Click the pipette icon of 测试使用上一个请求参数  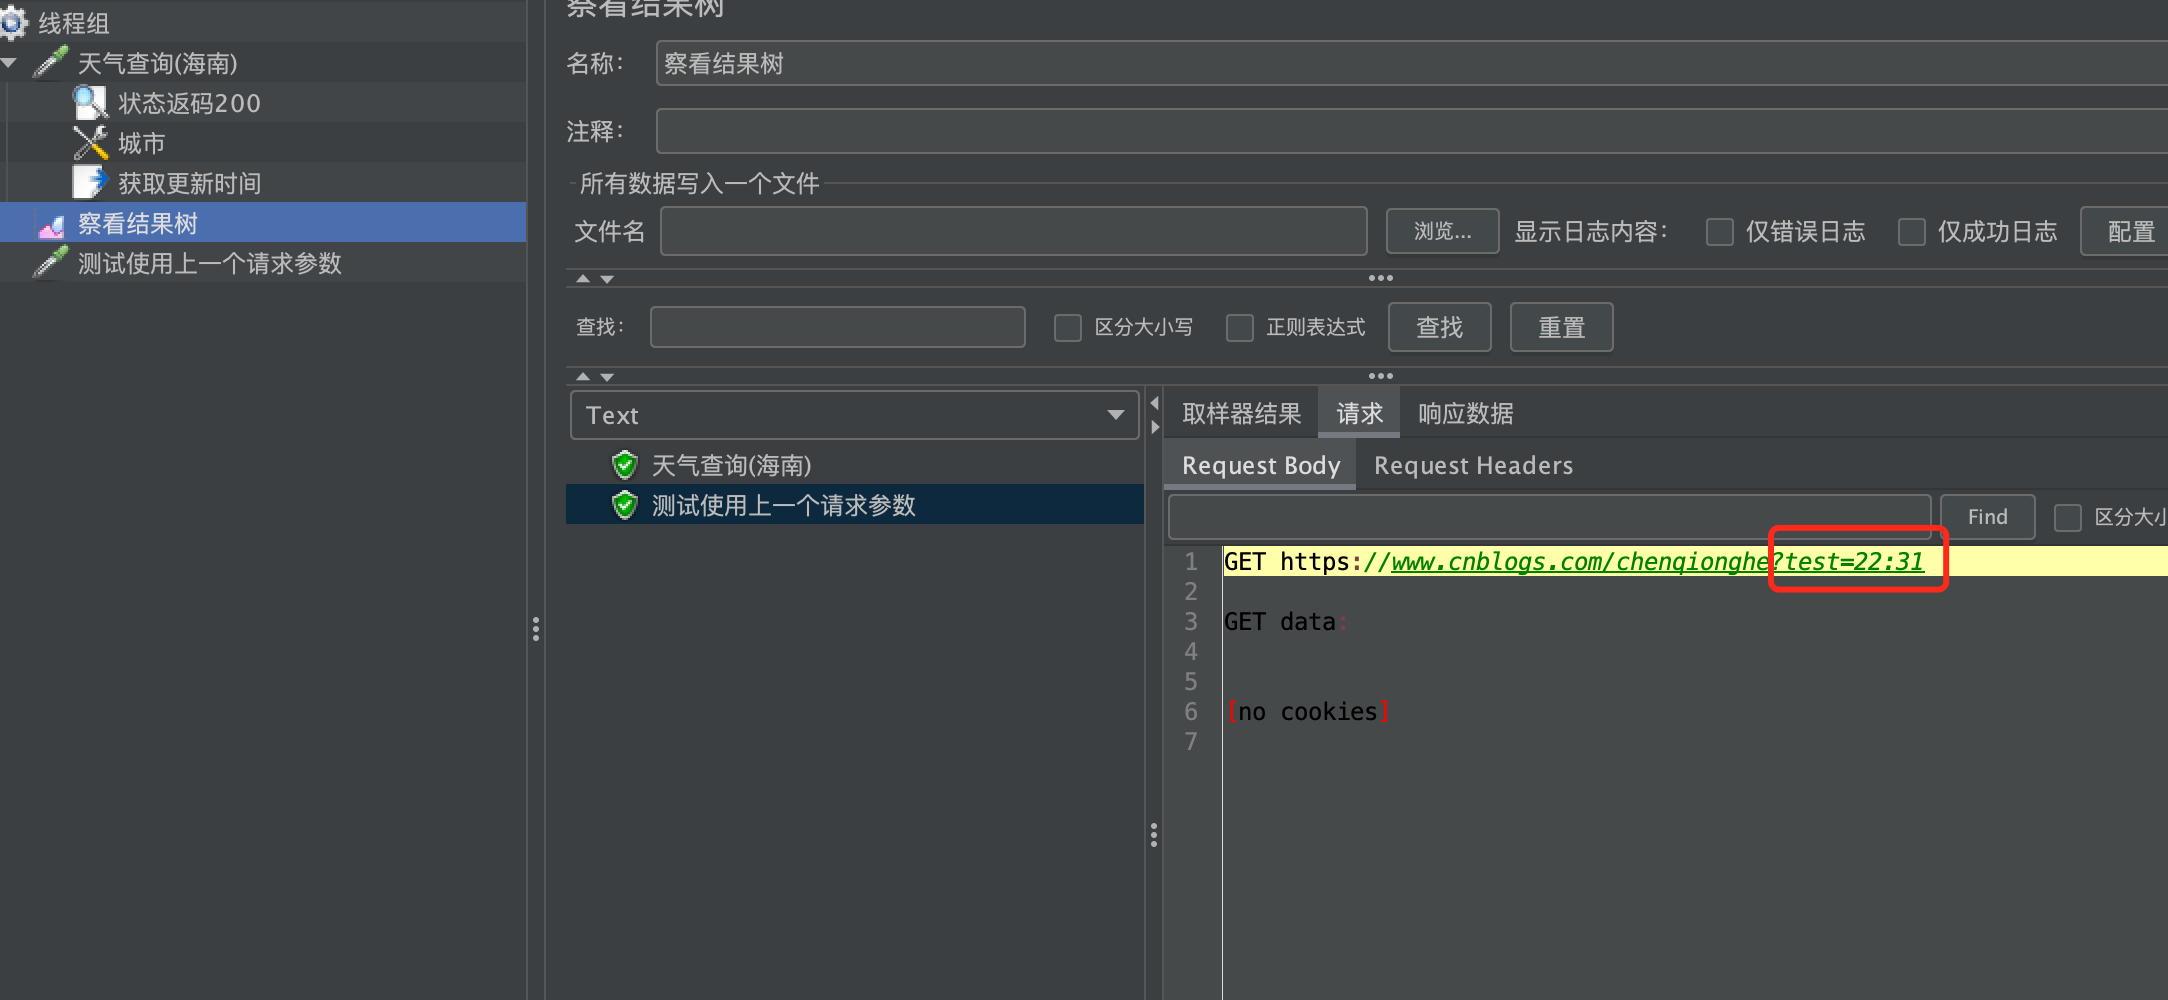click(x=51, y=263)
